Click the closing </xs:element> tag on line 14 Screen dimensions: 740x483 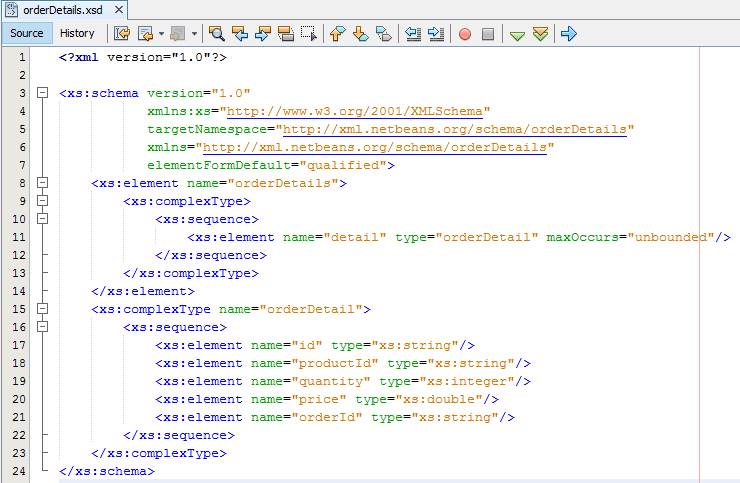[x=143, y=291]
